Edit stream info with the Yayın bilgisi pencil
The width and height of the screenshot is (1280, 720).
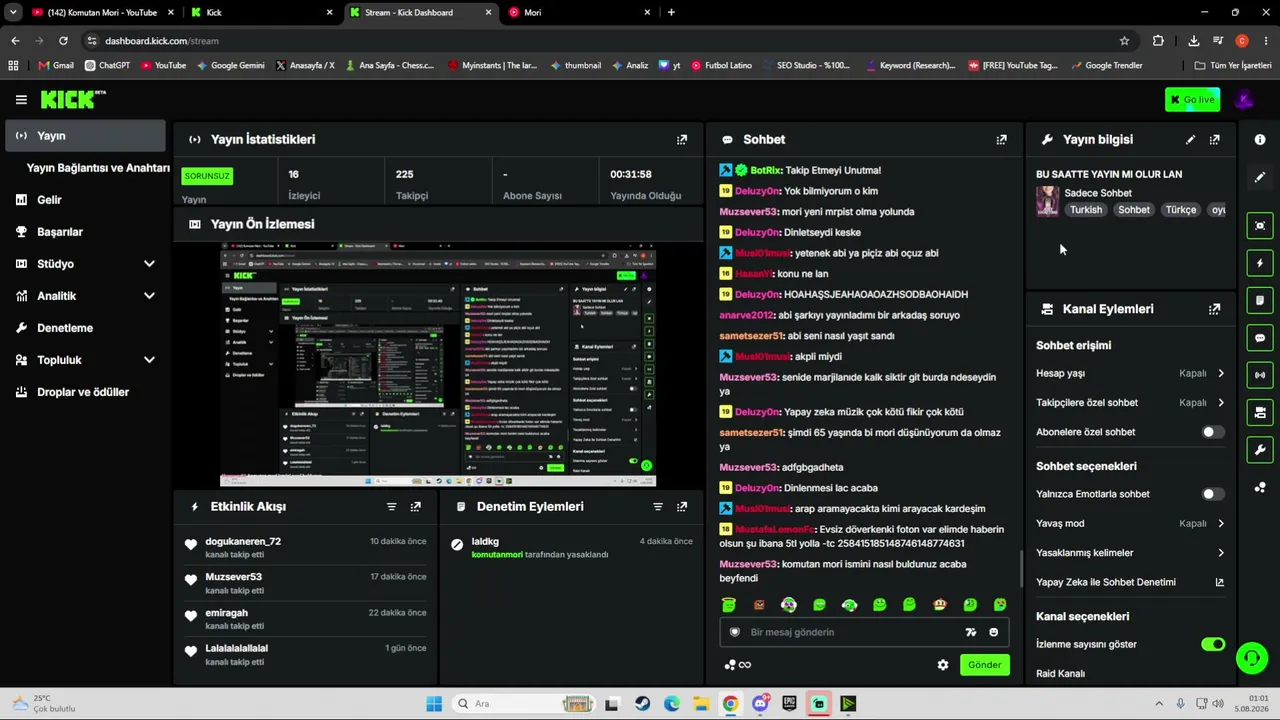(1190, 140)
